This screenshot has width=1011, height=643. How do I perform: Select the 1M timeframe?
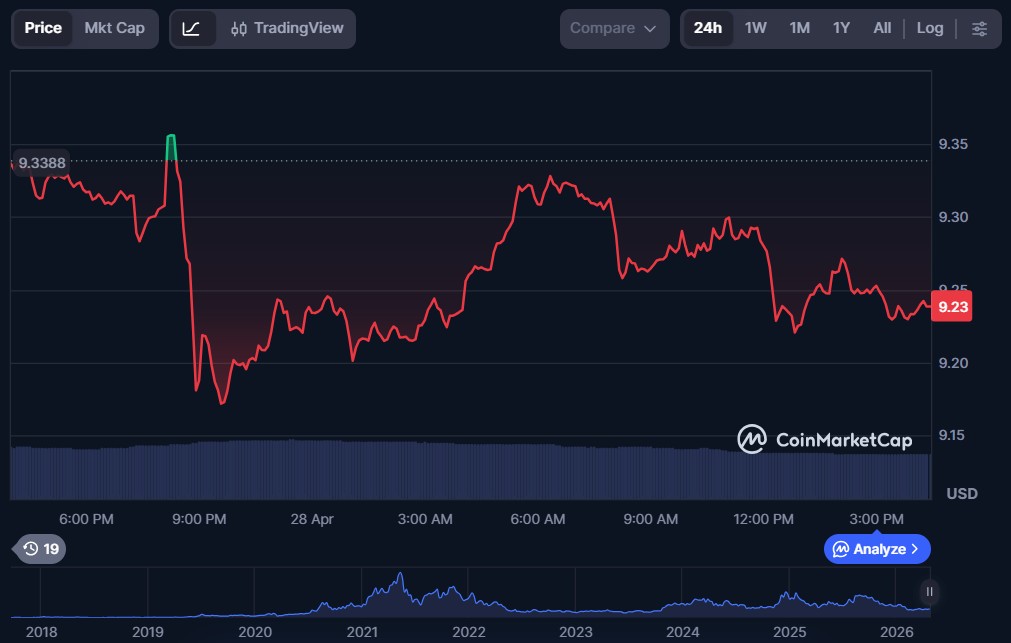(x=798, y=28)
